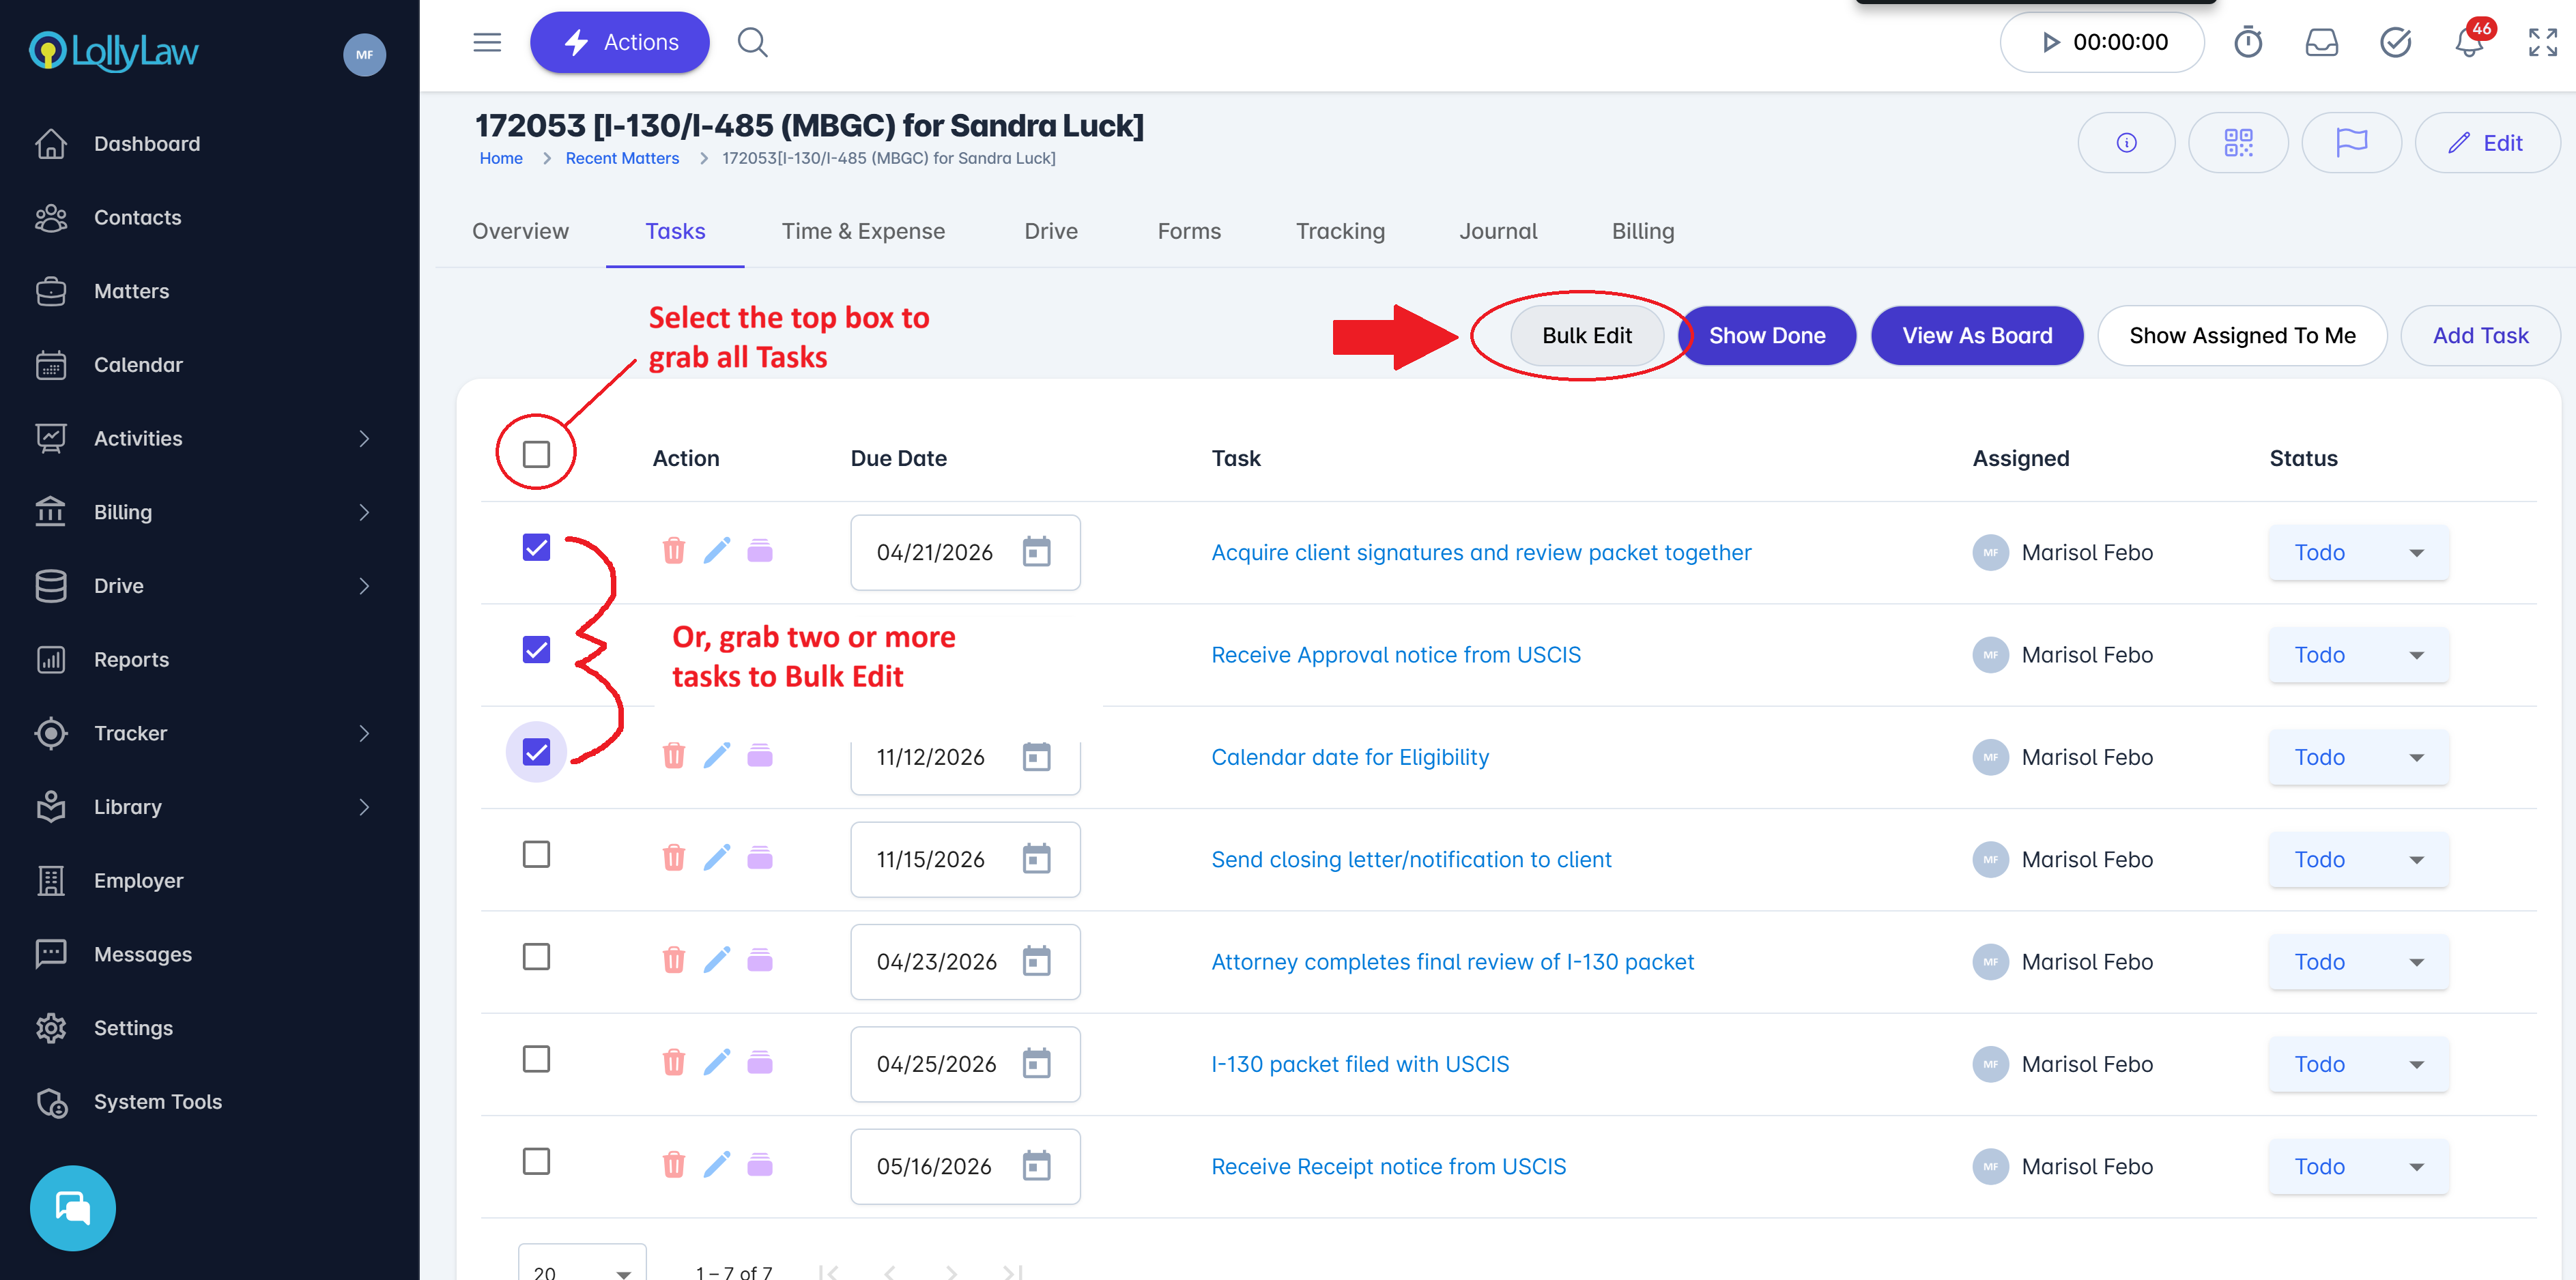Image resolution: width=2576 pixels, height=1280 pixels.
Task: Uncheck Receive Approval notice task checkbox
Action: (x=536, y=650)
